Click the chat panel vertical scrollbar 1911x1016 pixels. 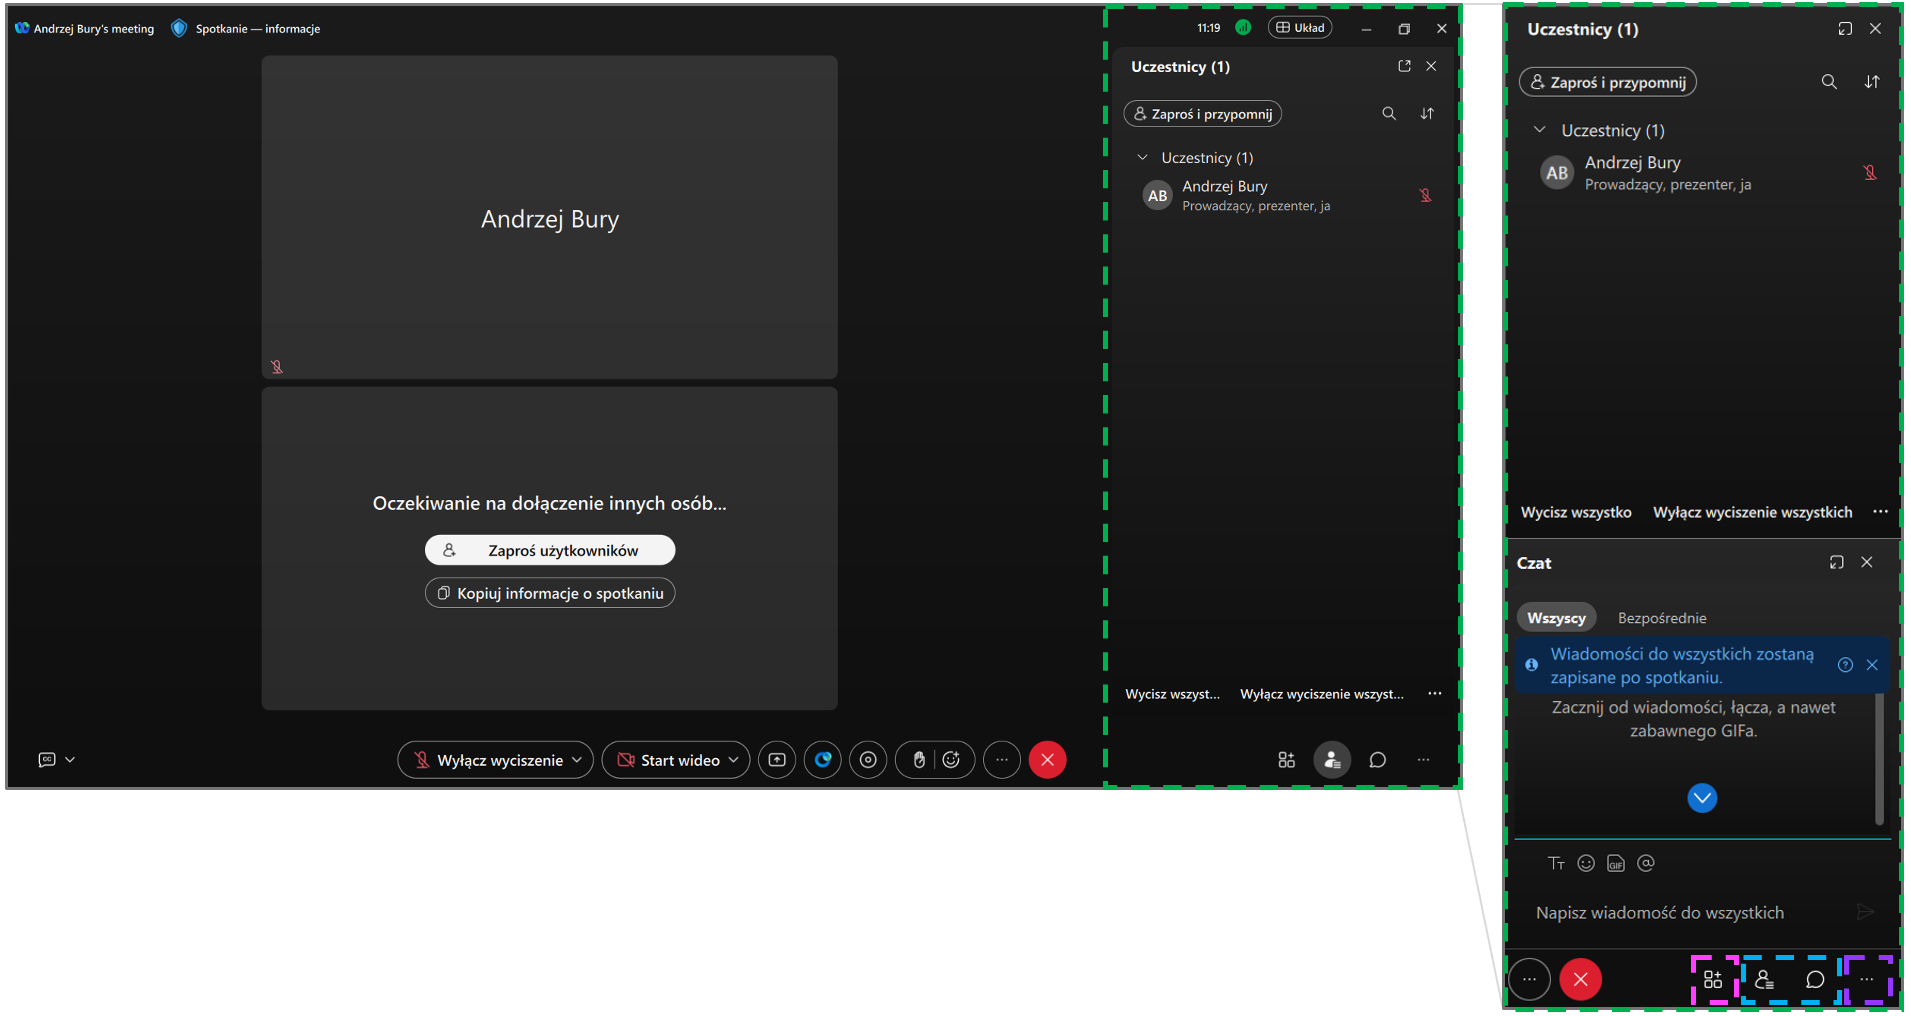1879,758
